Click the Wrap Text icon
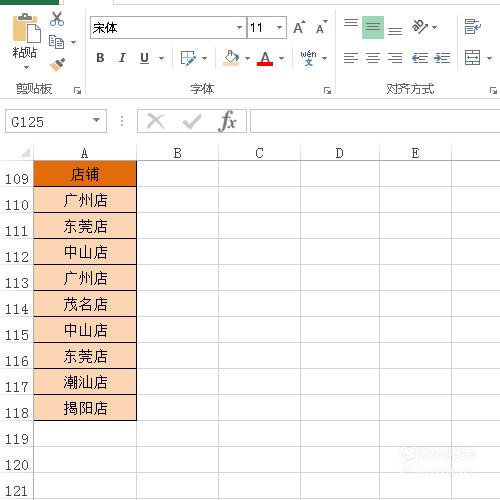The height and width of the screenshot is (500, 500). pos(473,27)
